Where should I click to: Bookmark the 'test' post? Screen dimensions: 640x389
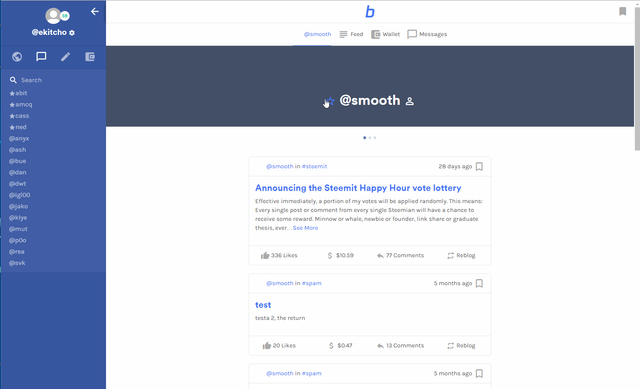tap(480, 283)
